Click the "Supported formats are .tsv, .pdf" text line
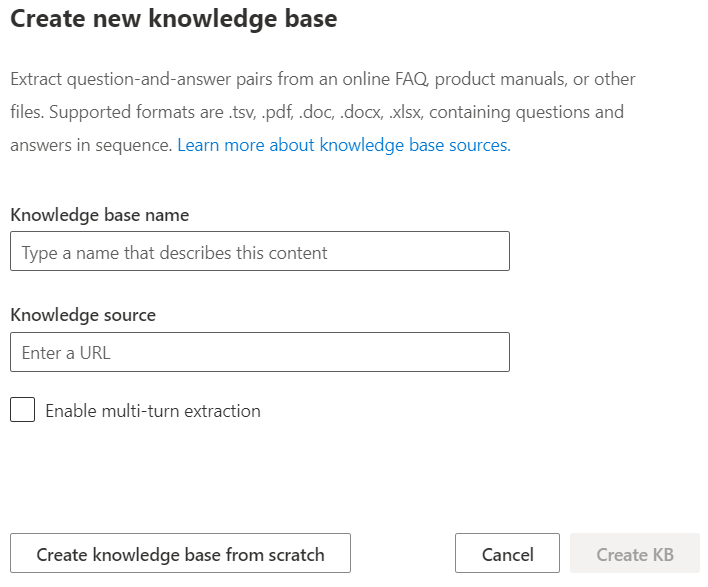The width and height of the screenshot is (708, 587). click(316, 112)
